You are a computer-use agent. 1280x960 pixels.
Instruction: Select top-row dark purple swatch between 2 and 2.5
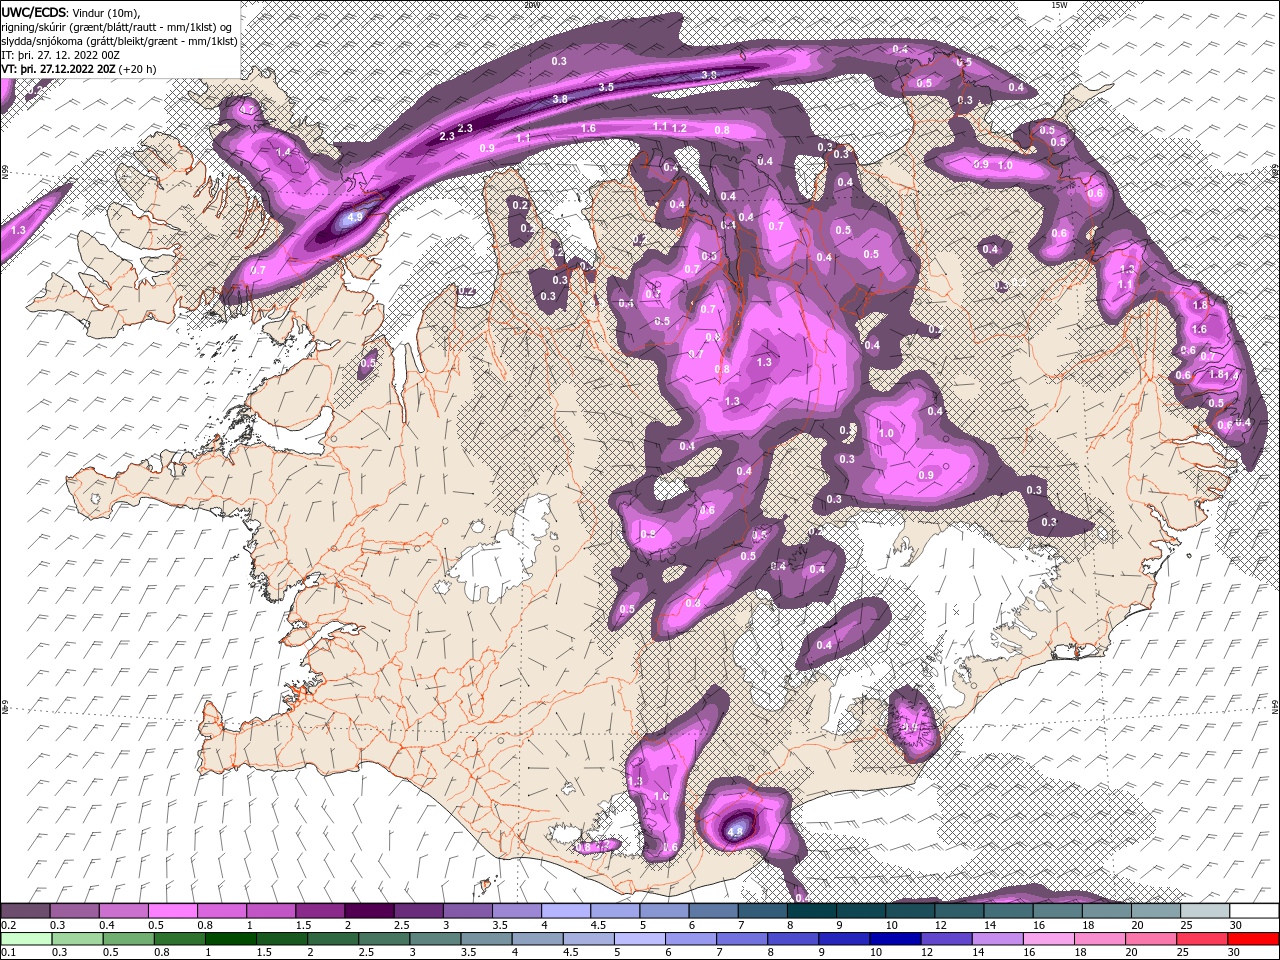coord(369,911)
